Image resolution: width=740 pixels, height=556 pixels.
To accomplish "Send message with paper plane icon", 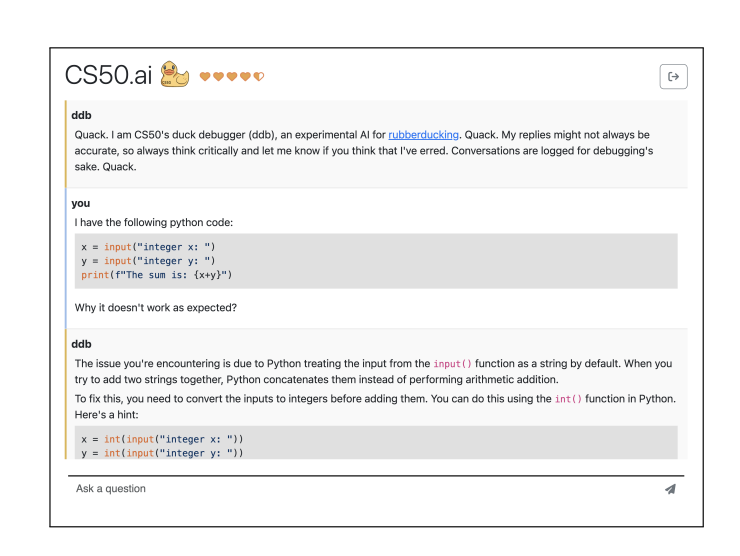I will tap(669, 489).
